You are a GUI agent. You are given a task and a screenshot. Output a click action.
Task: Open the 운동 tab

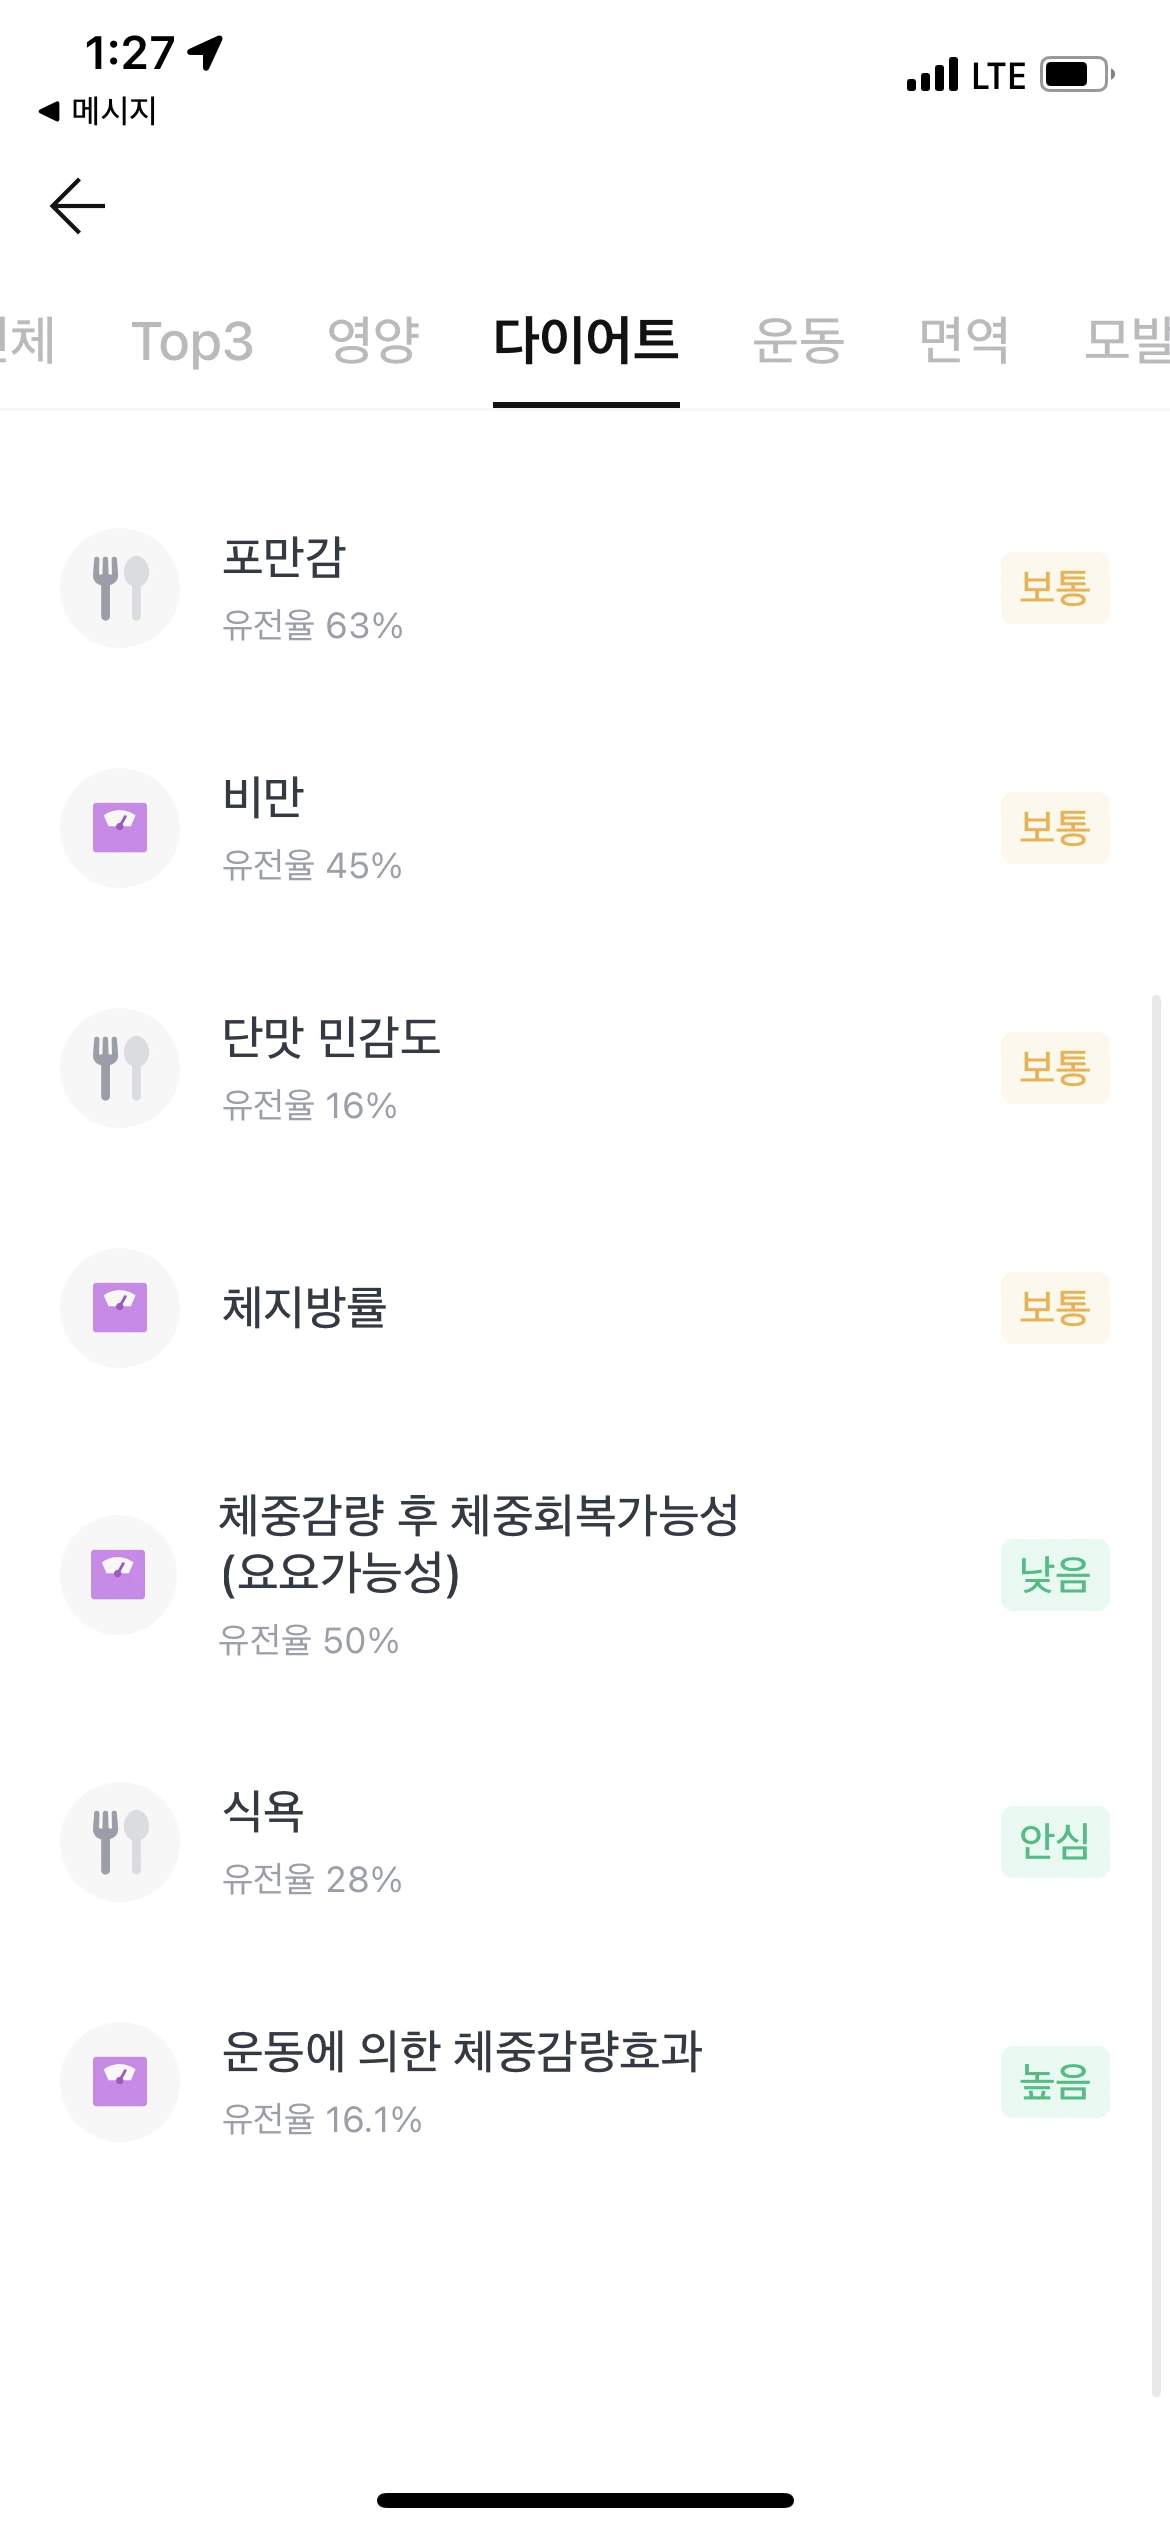[798, 341]
